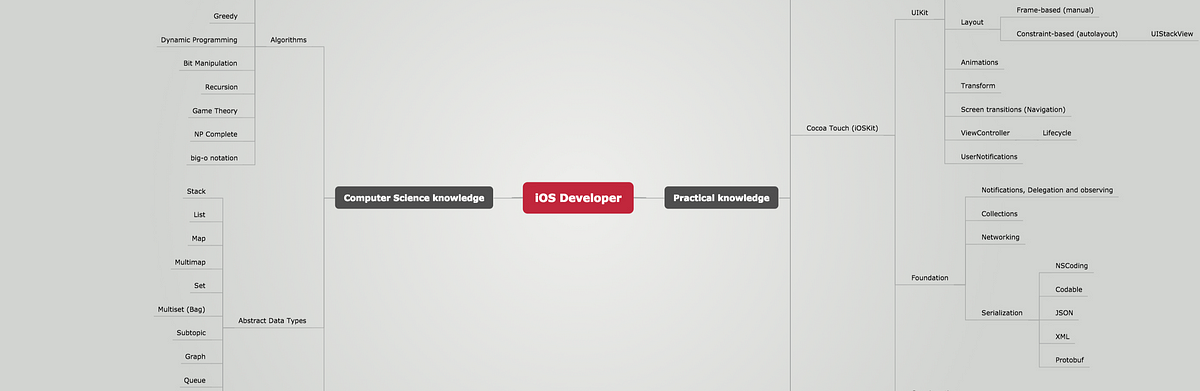Screen dimensions: 1200x391
Task: Select the Multiset (Bag) node
Action: tap(182, 309)
